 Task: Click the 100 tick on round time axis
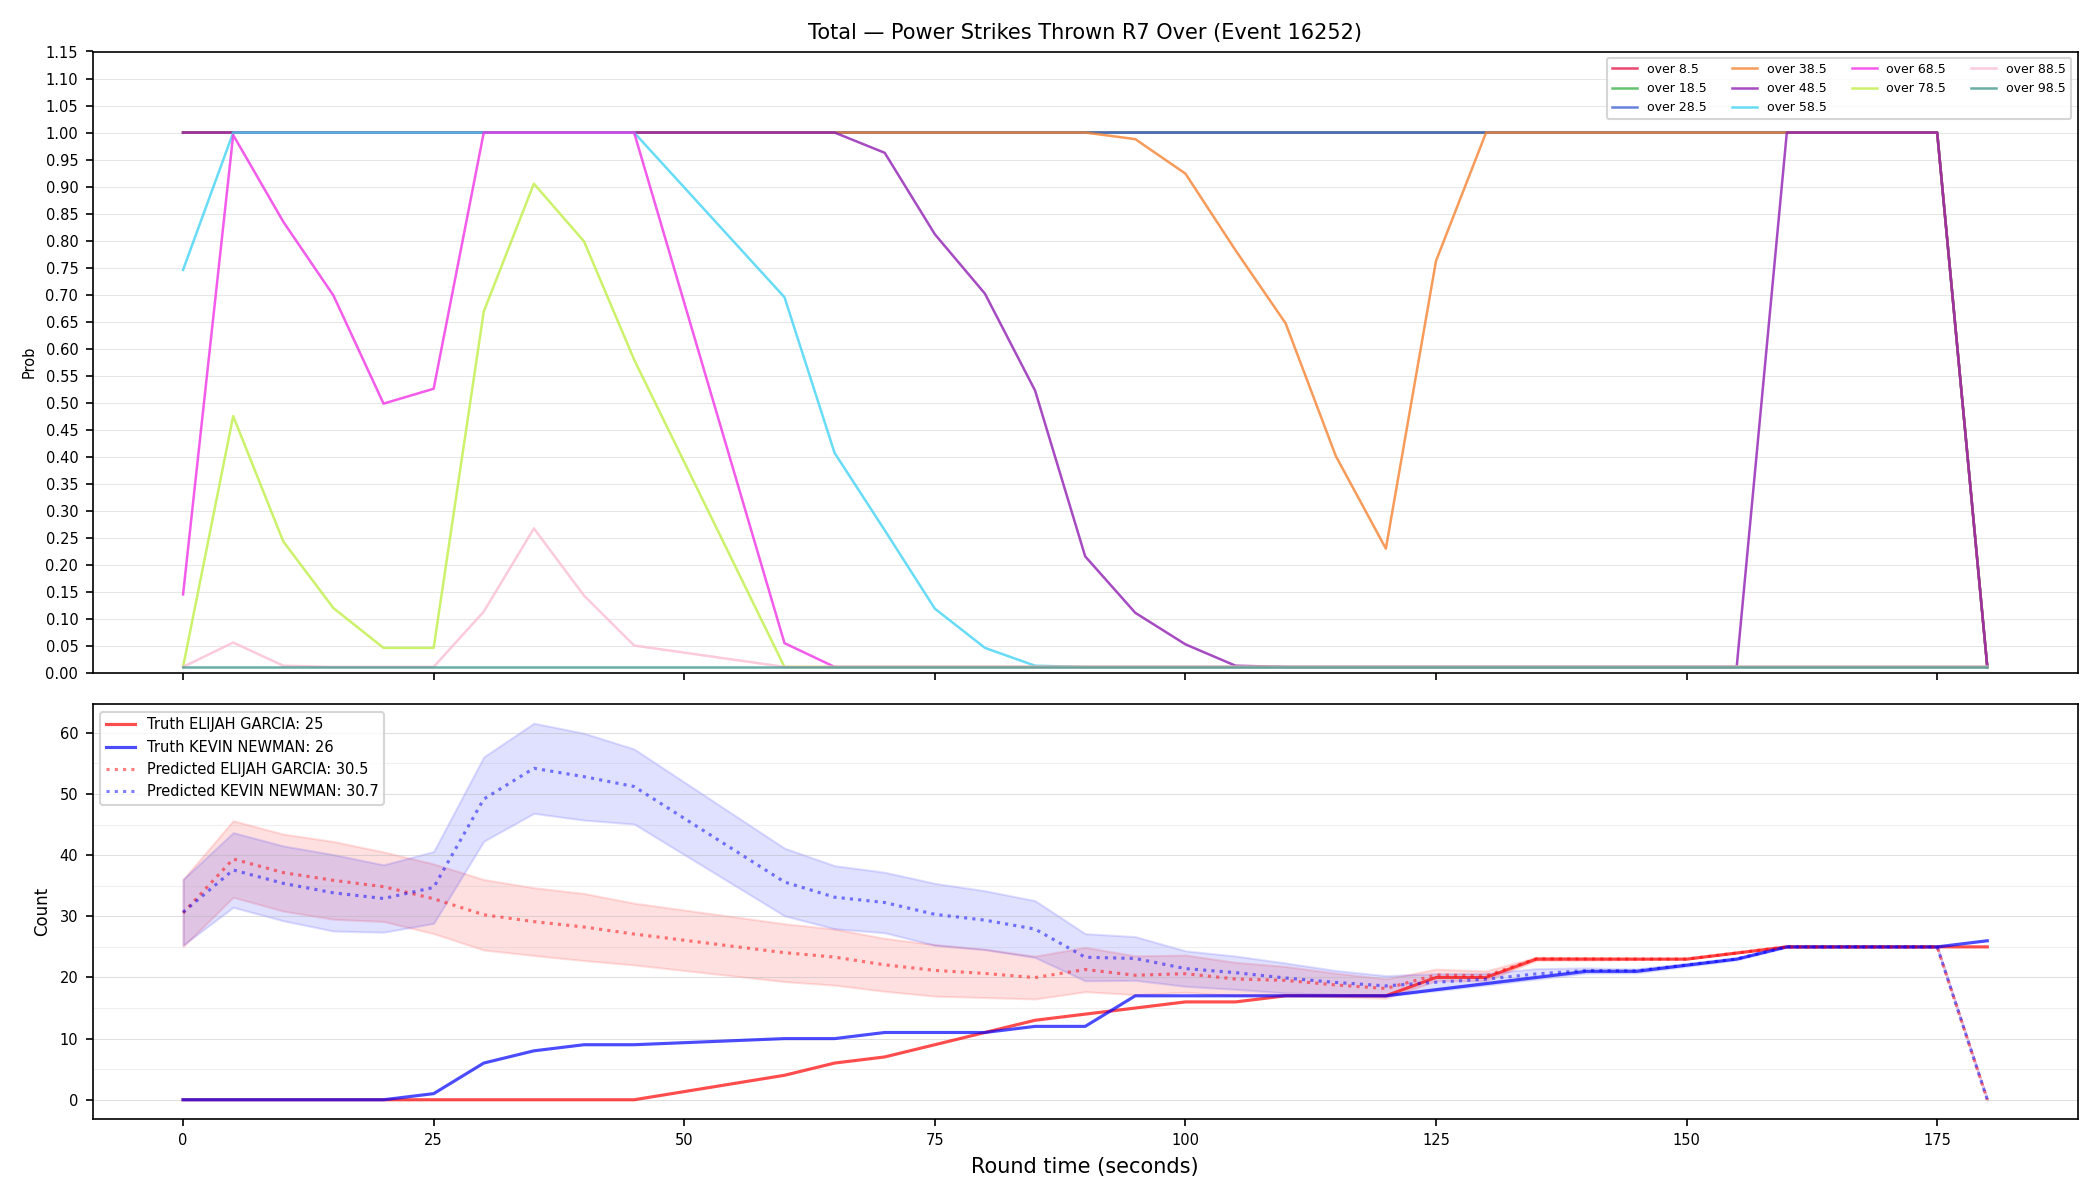click(x=1185, y=1138)
